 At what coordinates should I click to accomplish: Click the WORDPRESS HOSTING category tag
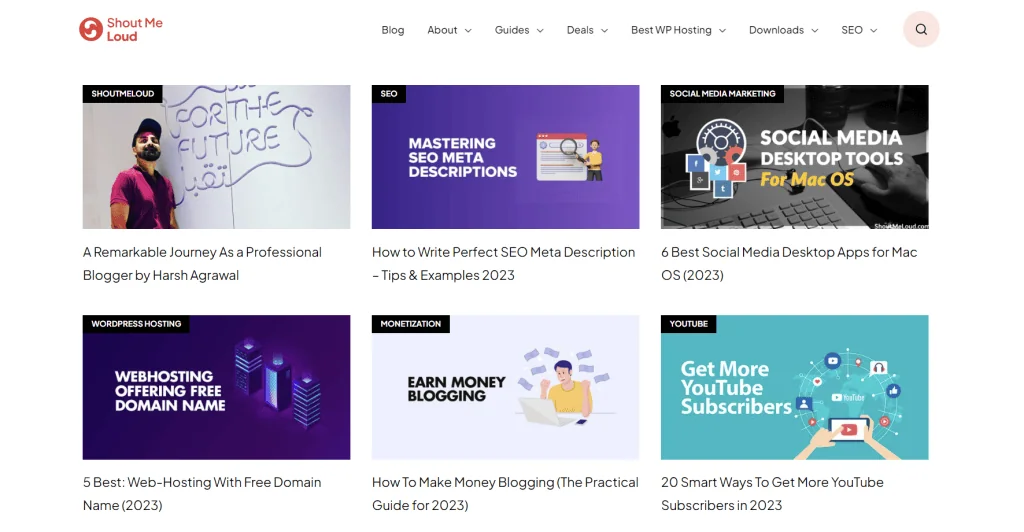coord(136,324)
